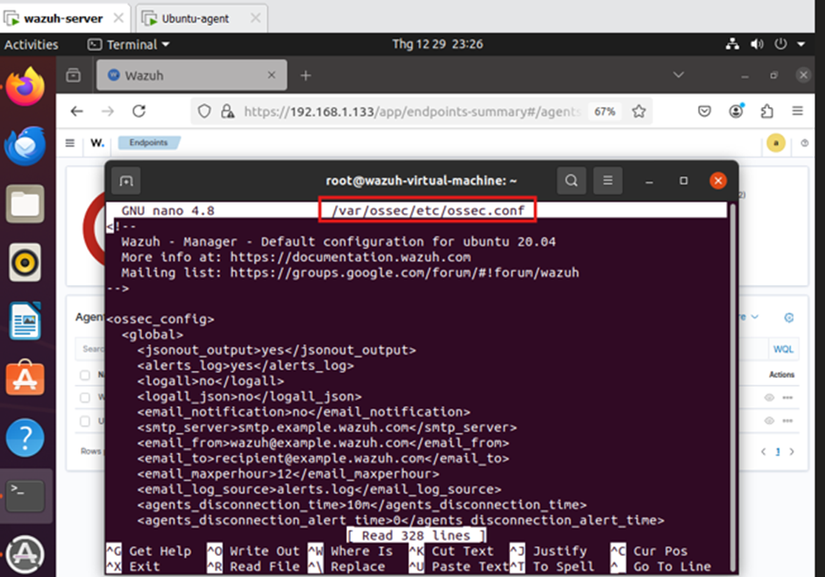
Task: Open Firefox application hamburger menu
Action: [798, 111]
